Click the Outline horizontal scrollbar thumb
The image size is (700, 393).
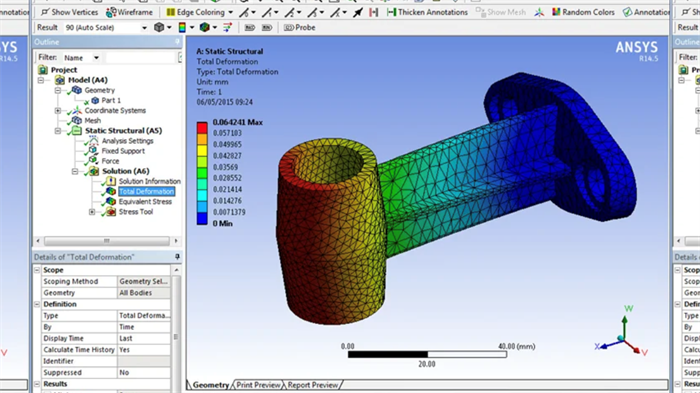(107, 241)
